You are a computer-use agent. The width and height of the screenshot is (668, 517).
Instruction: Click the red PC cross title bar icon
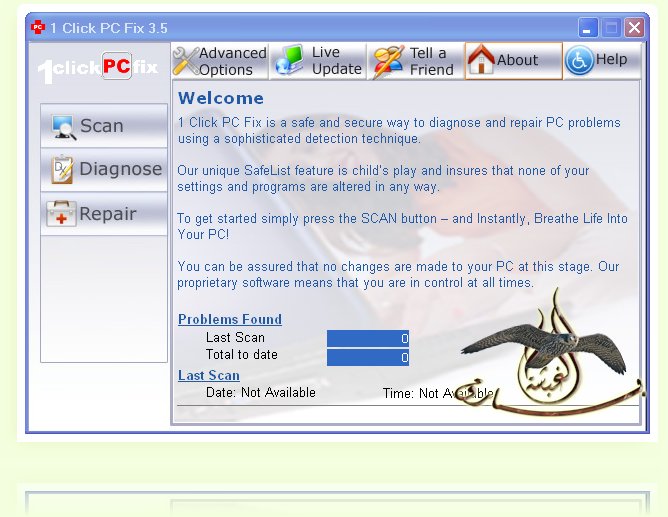[38, 27]
